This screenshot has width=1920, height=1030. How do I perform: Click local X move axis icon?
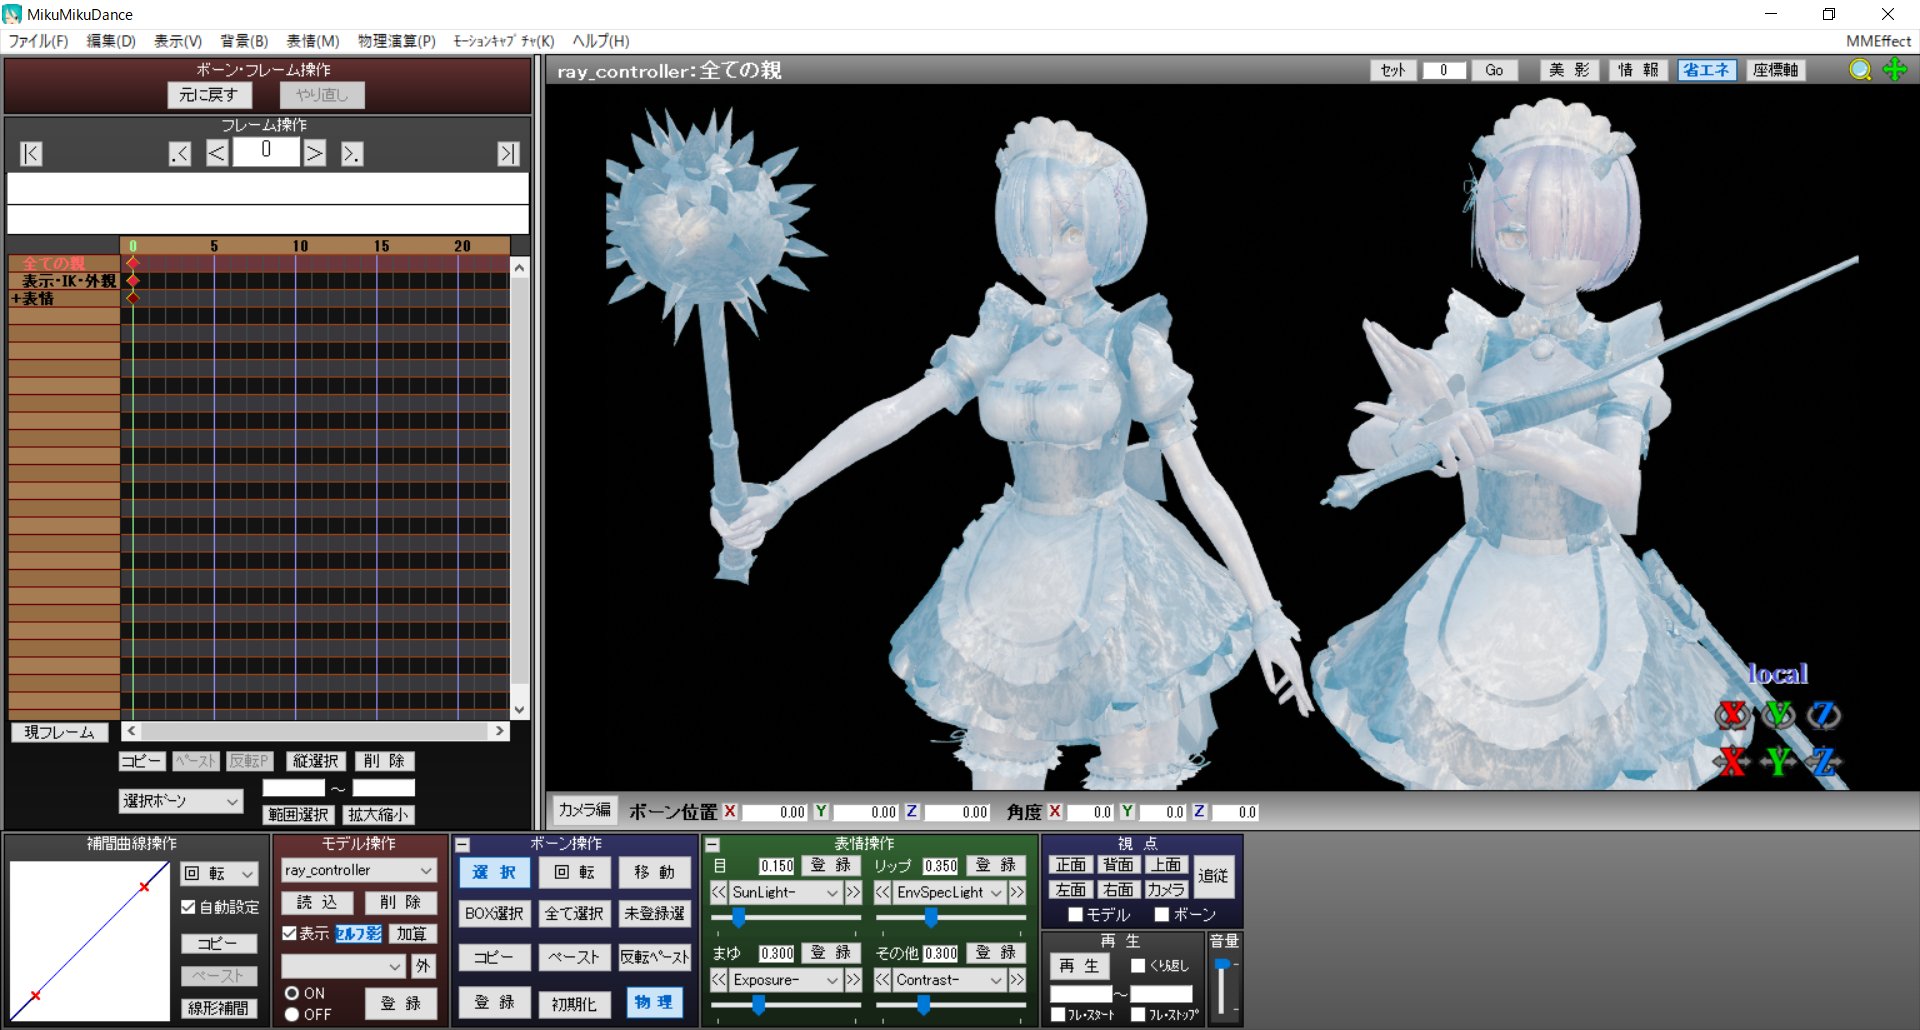[1732, 762]
